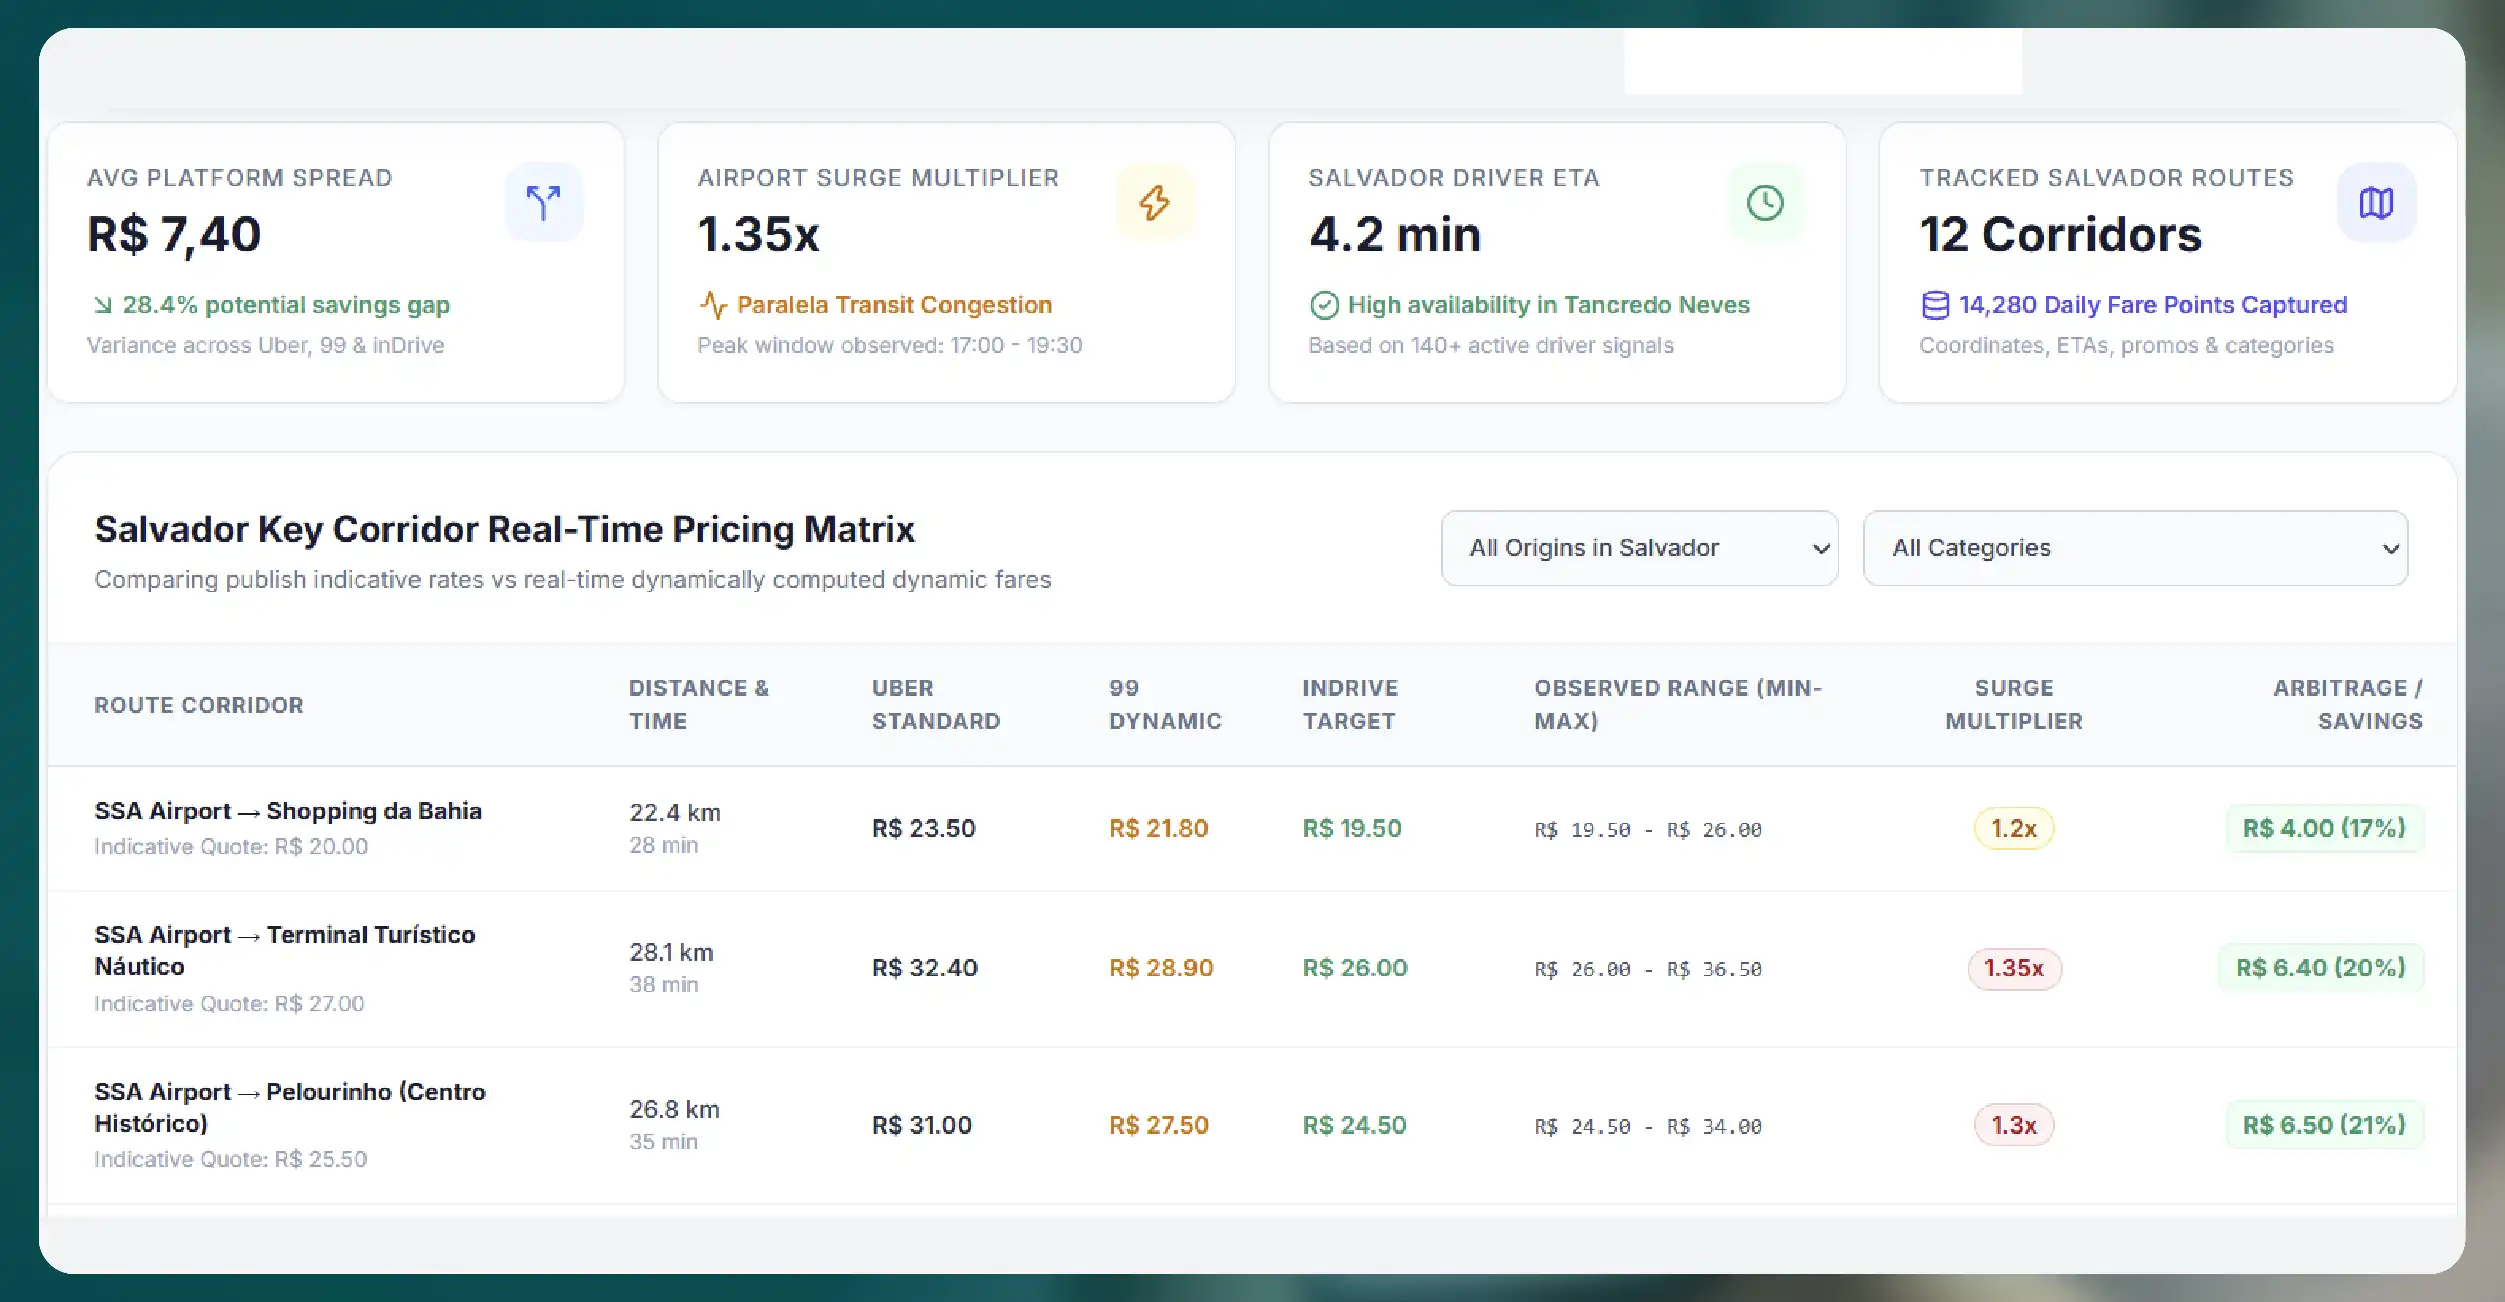This screenshot has width=2505, height=1302.
Task: Select the SSA Airport to Pelourinho route
Action: point(290,1107)
